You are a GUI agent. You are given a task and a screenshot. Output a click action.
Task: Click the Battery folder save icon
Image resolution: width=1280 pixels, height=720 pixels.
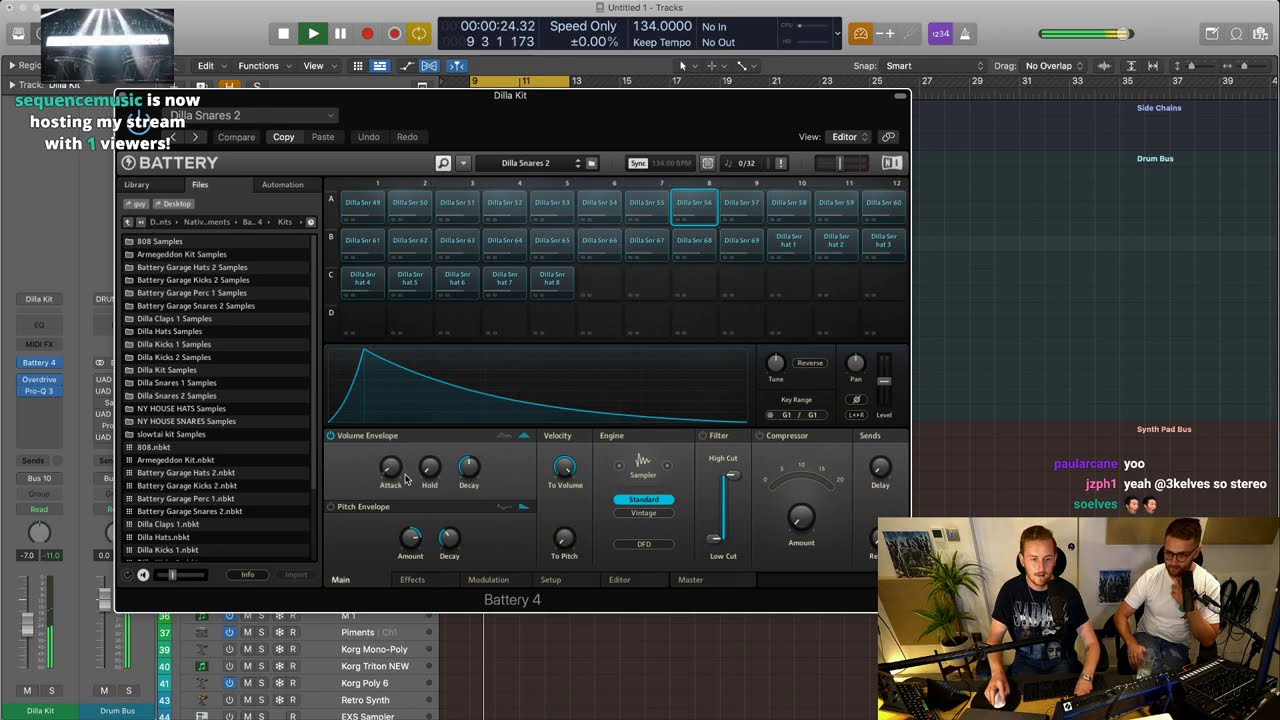(591, 163)
